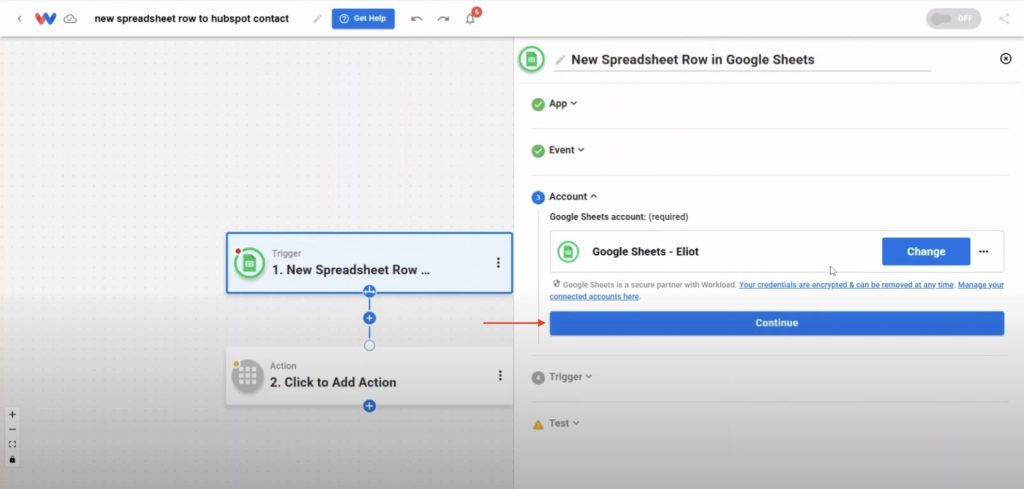Click the empty circle node above action card

pos(369,345)
